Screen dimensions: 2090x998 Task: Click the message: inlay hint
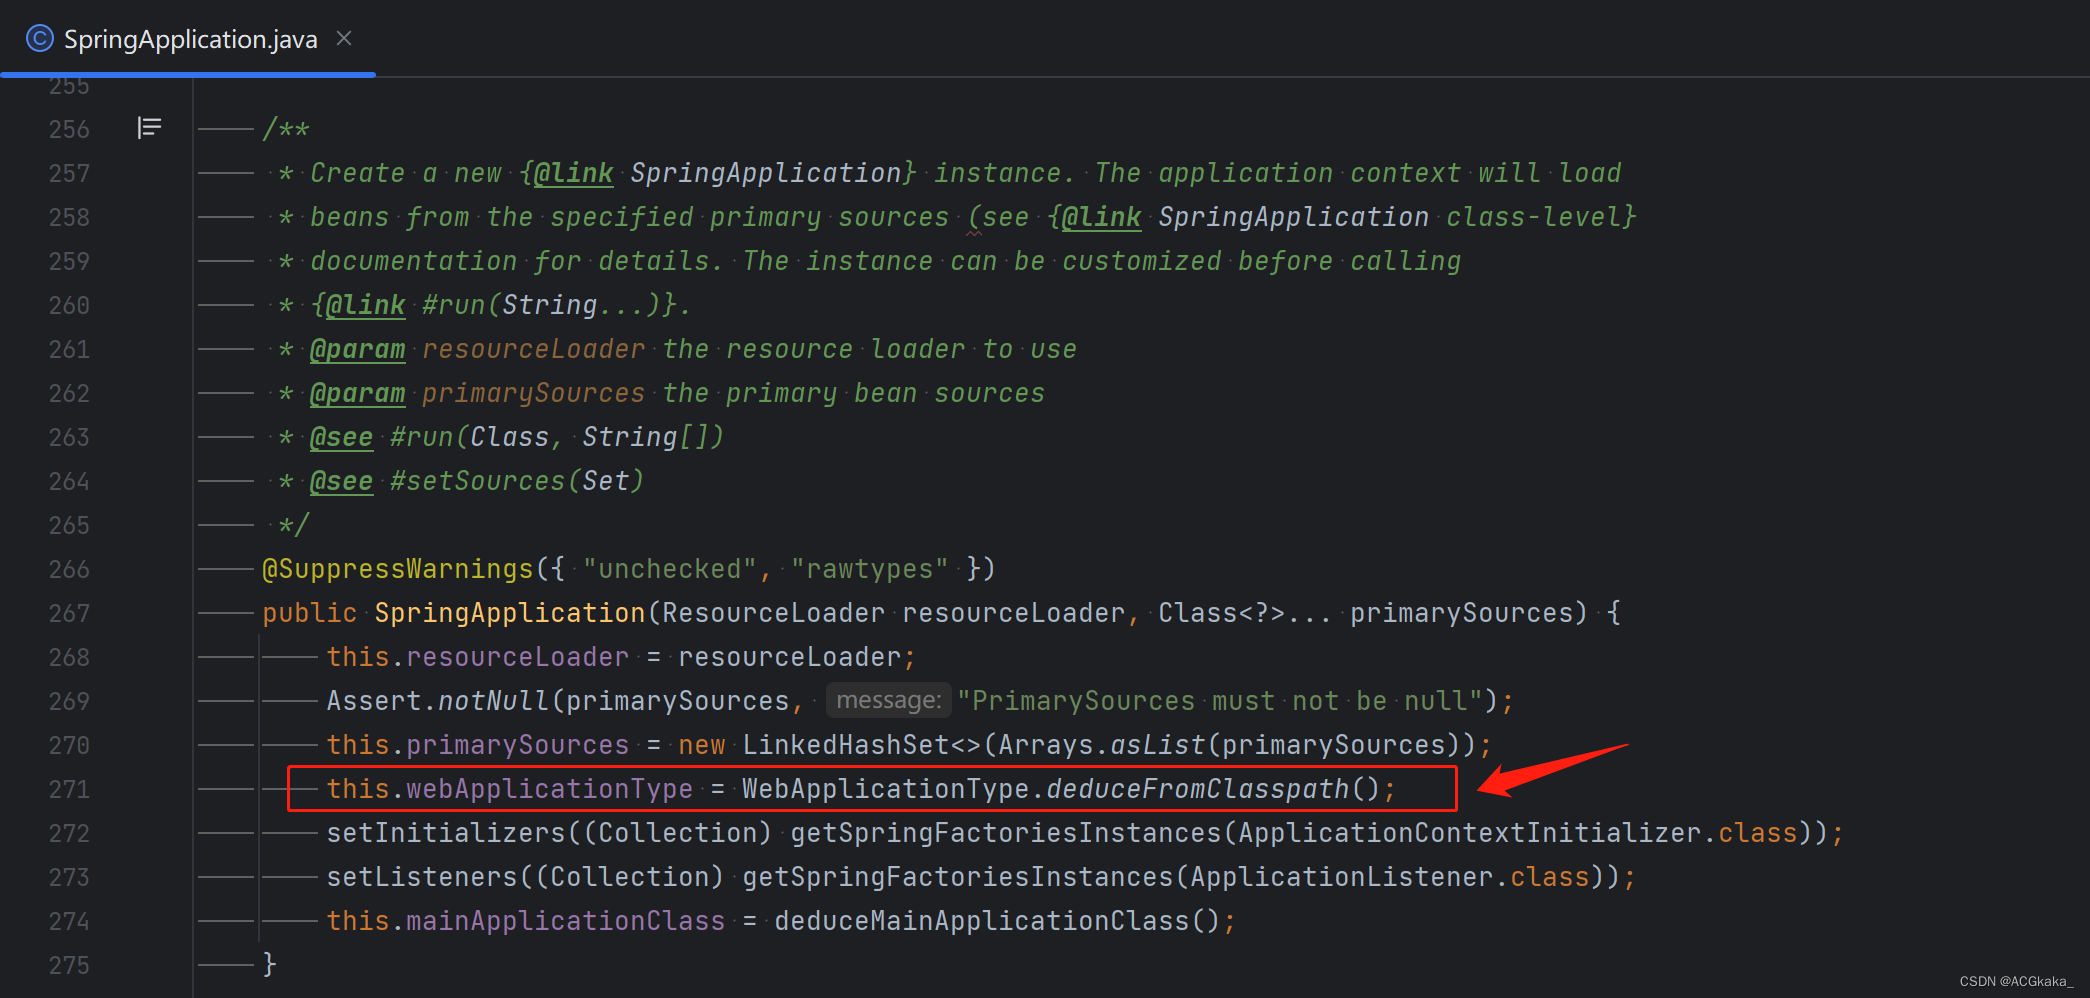point(888,701)
